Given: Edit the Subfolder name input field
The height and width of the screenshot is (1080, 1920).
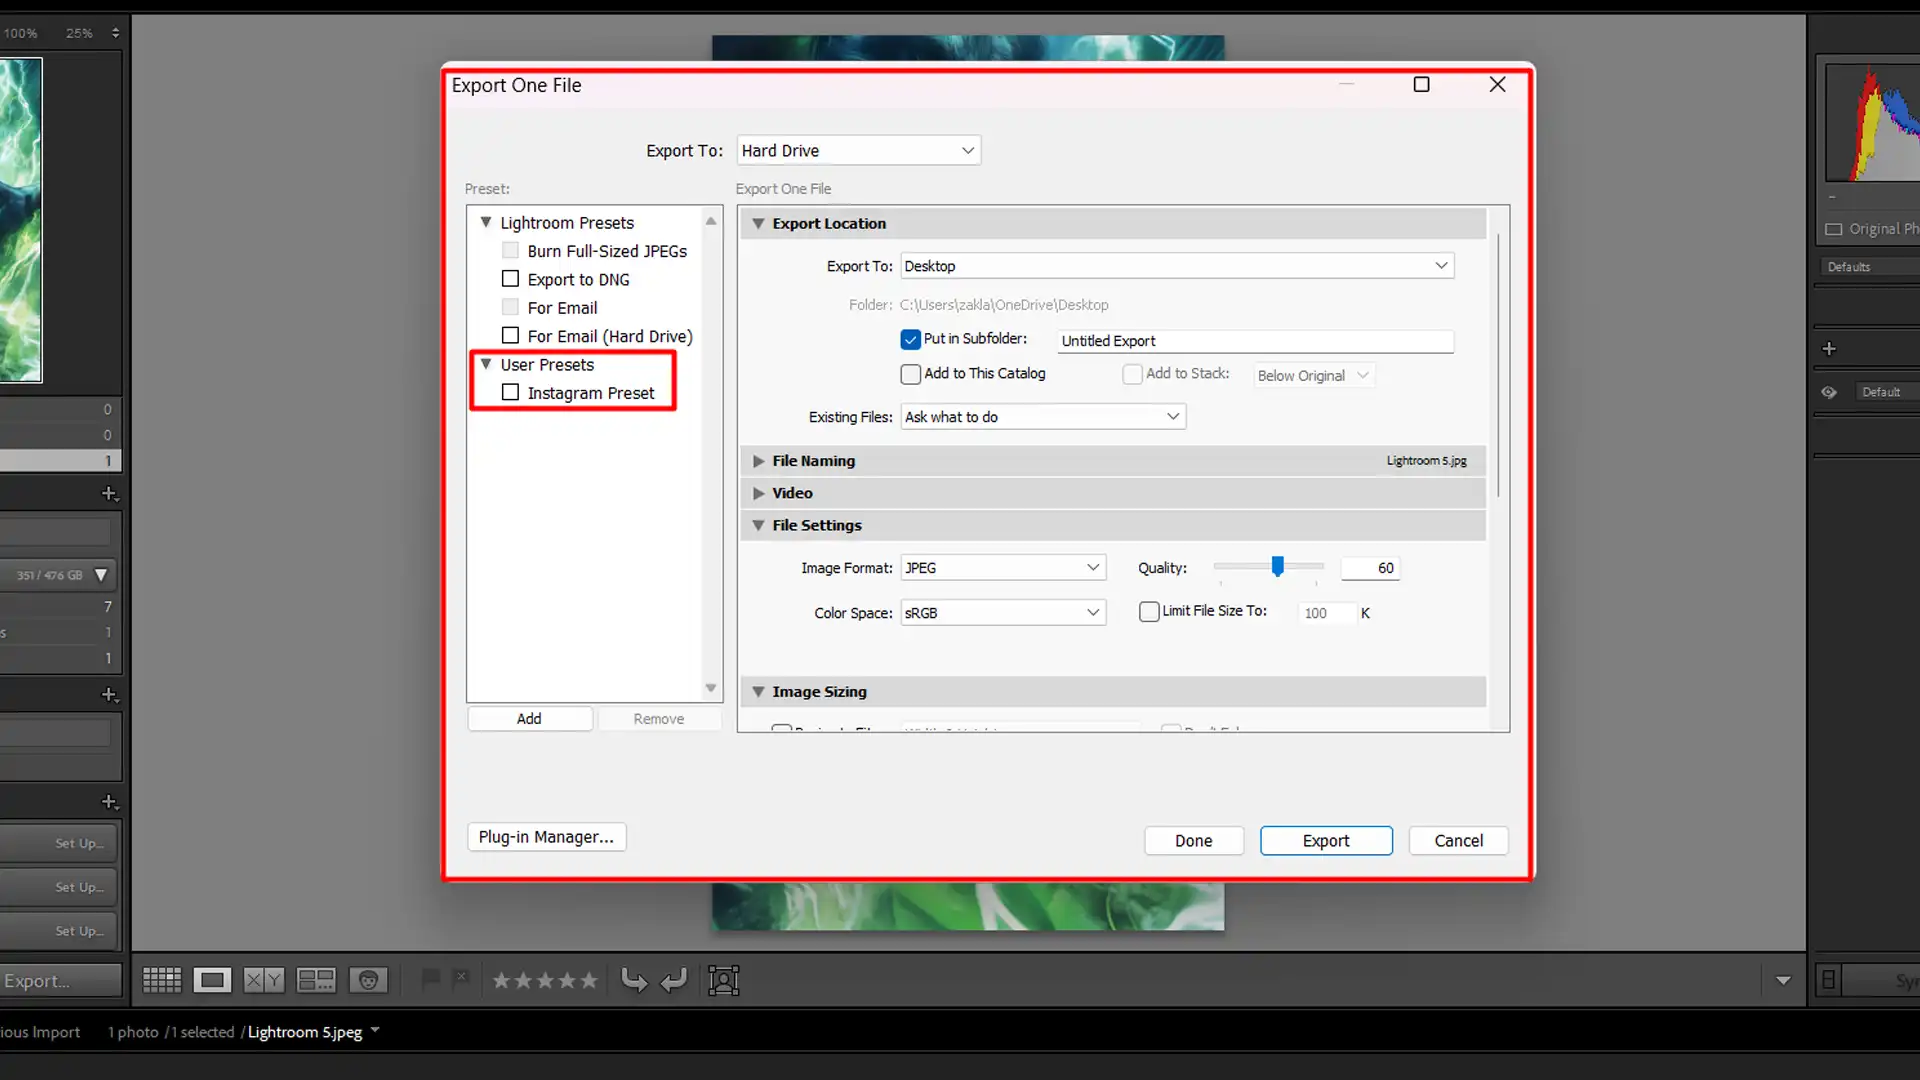Looking at the screenshot, I should tap(1255, 340).
